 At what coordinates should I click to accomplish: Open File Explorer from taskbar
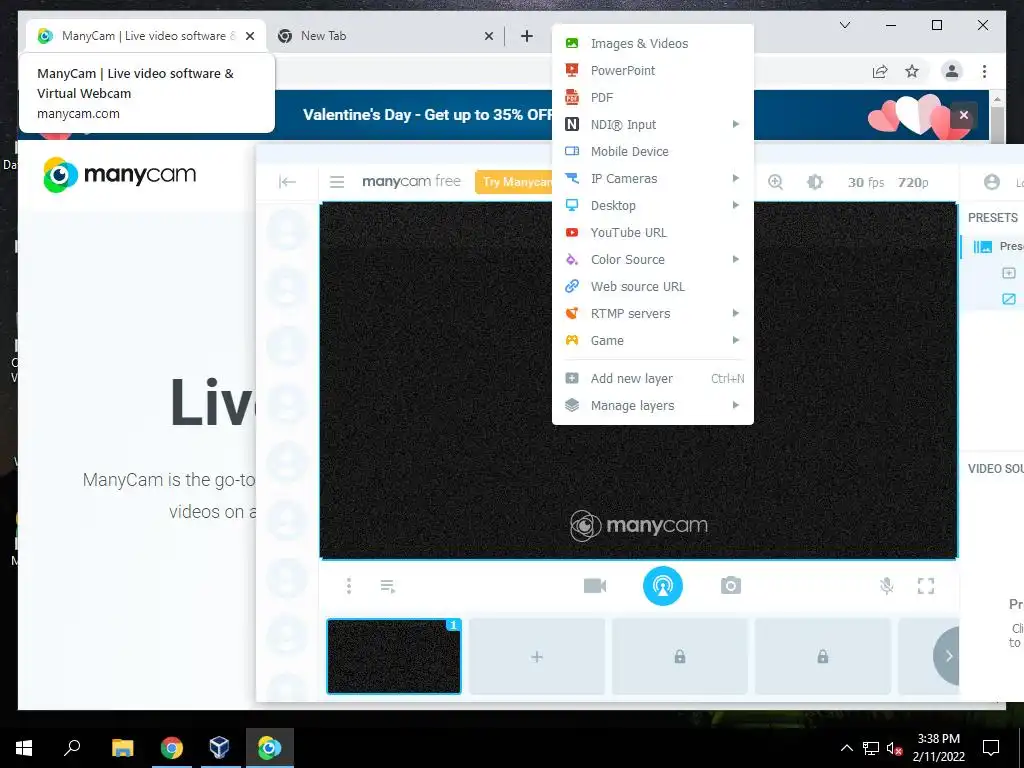(x=123, y=747)
